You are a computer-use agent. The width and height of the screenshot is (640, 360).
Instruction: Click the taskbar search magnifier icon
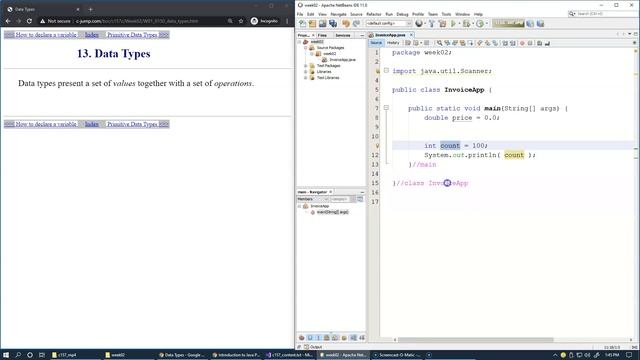tap(18, 355)
